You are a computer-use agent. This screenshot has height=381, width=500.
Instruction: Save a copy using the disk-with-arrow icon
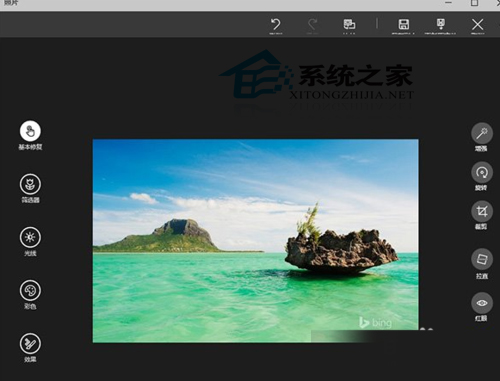point(441,24)
